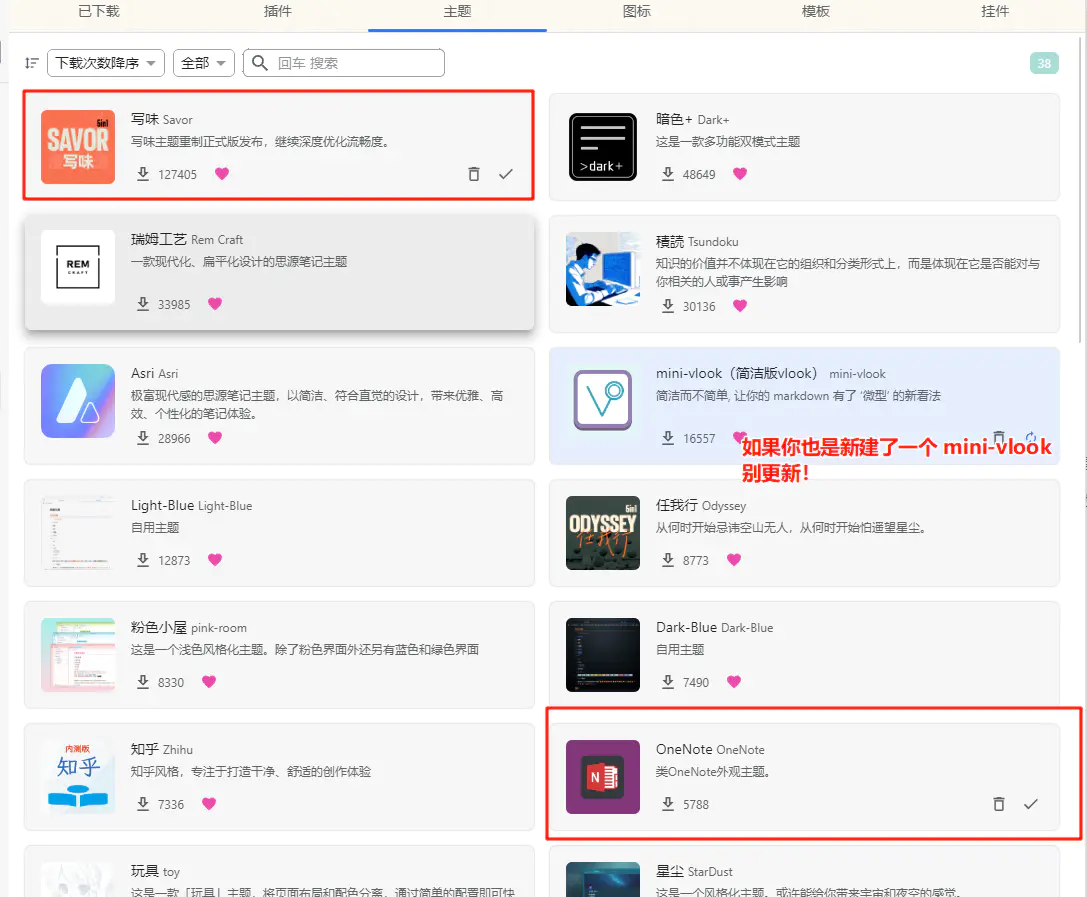Open the 写味 Savor title
The width and height of the screenshot is (1087, 897).
coord(162,119)
